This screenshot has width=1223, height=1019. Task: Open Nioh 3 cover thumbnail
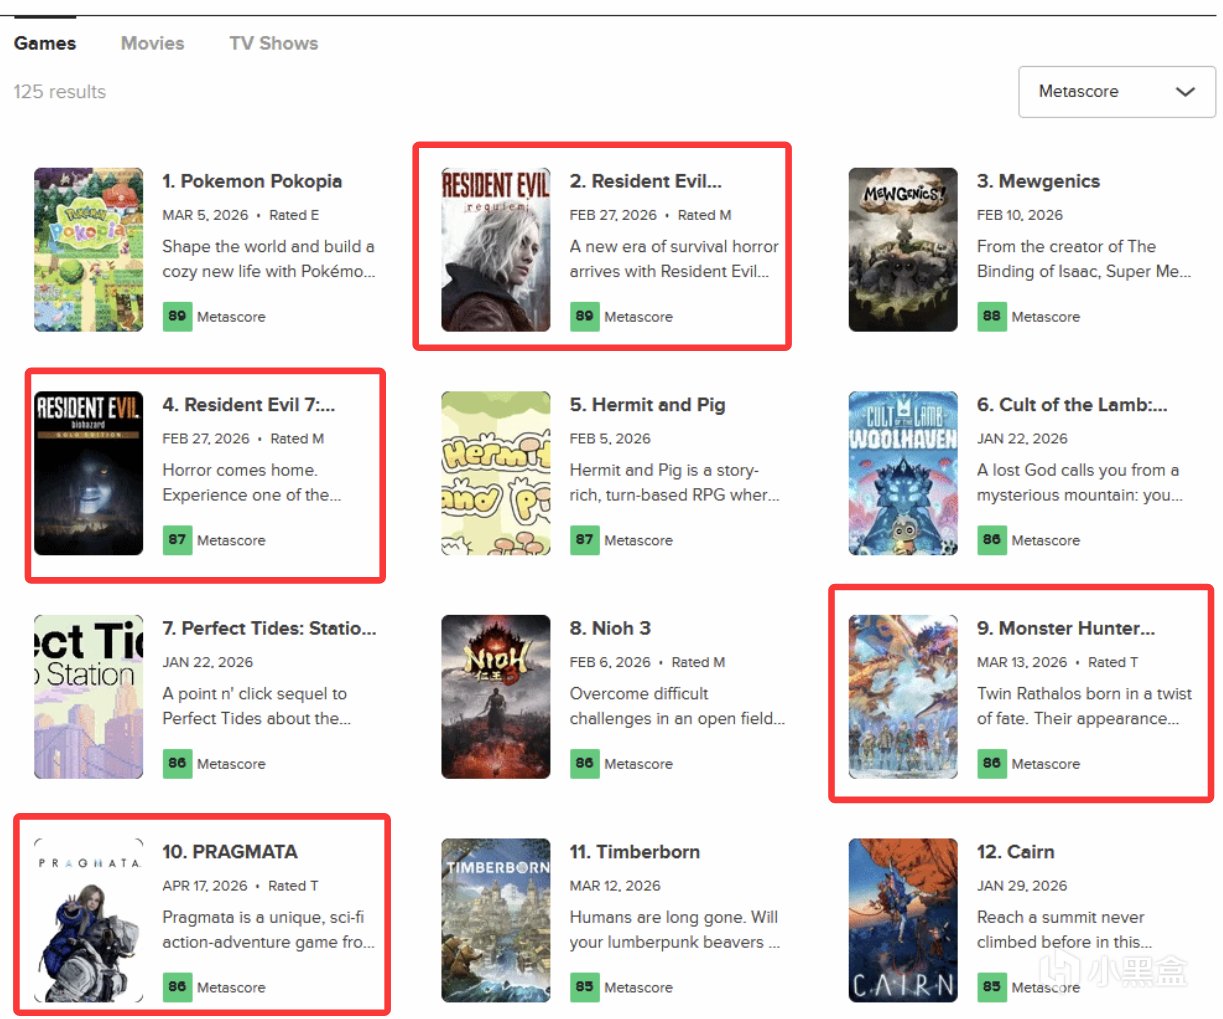(496, 696)
